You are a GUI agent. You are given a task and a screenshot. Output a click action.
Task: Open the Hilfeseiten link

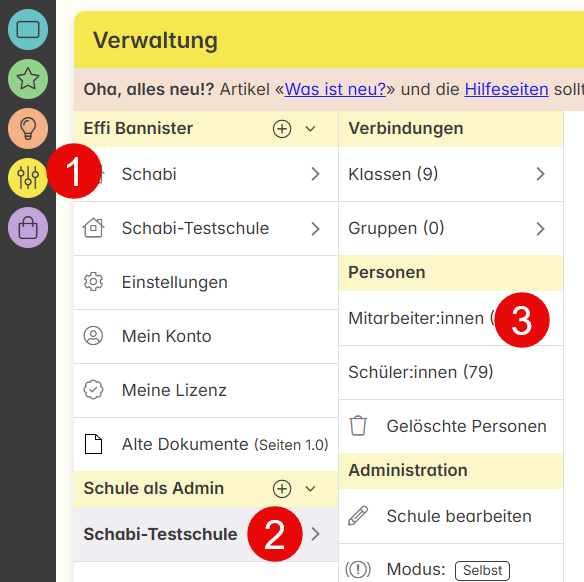(x=507, y=89)
